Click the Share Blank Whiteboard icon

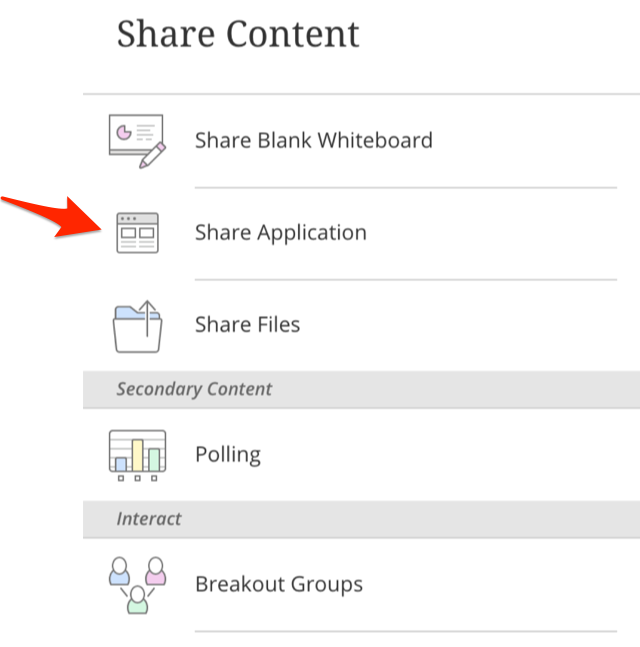pos(137,141)
